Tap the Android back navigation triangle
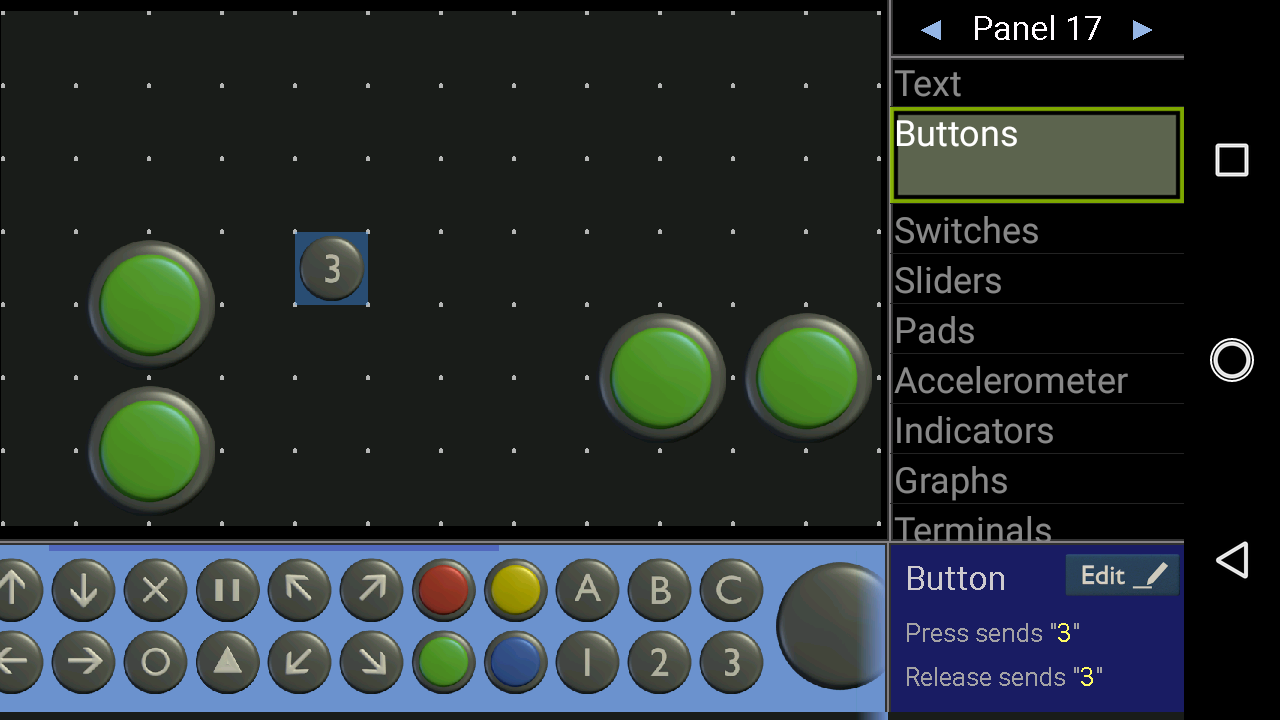 (x=1232, y=560)
